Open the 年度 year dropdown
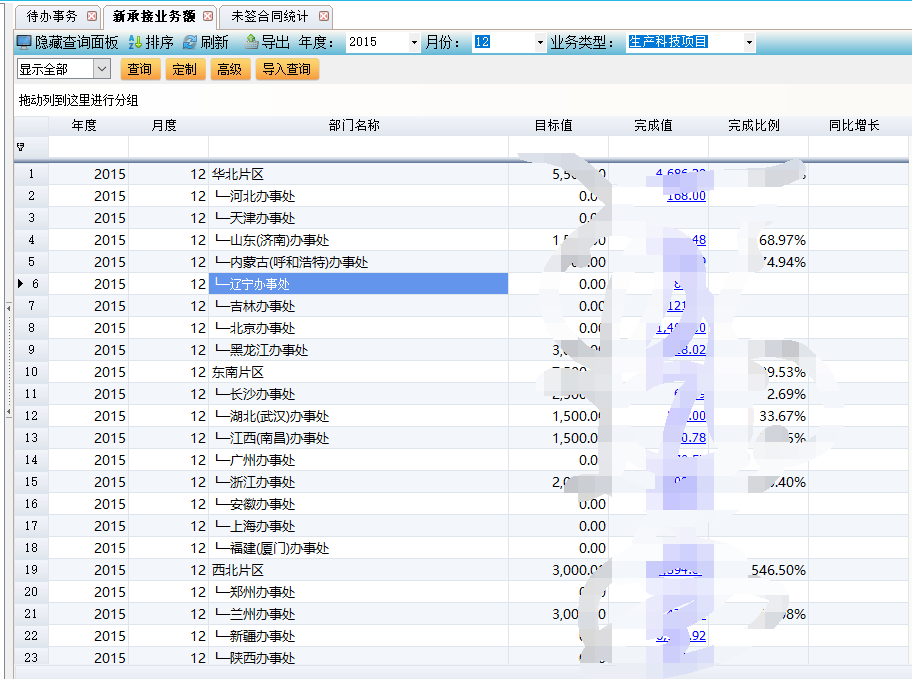This screenshot has height=679, width=912. click(414, 42)
